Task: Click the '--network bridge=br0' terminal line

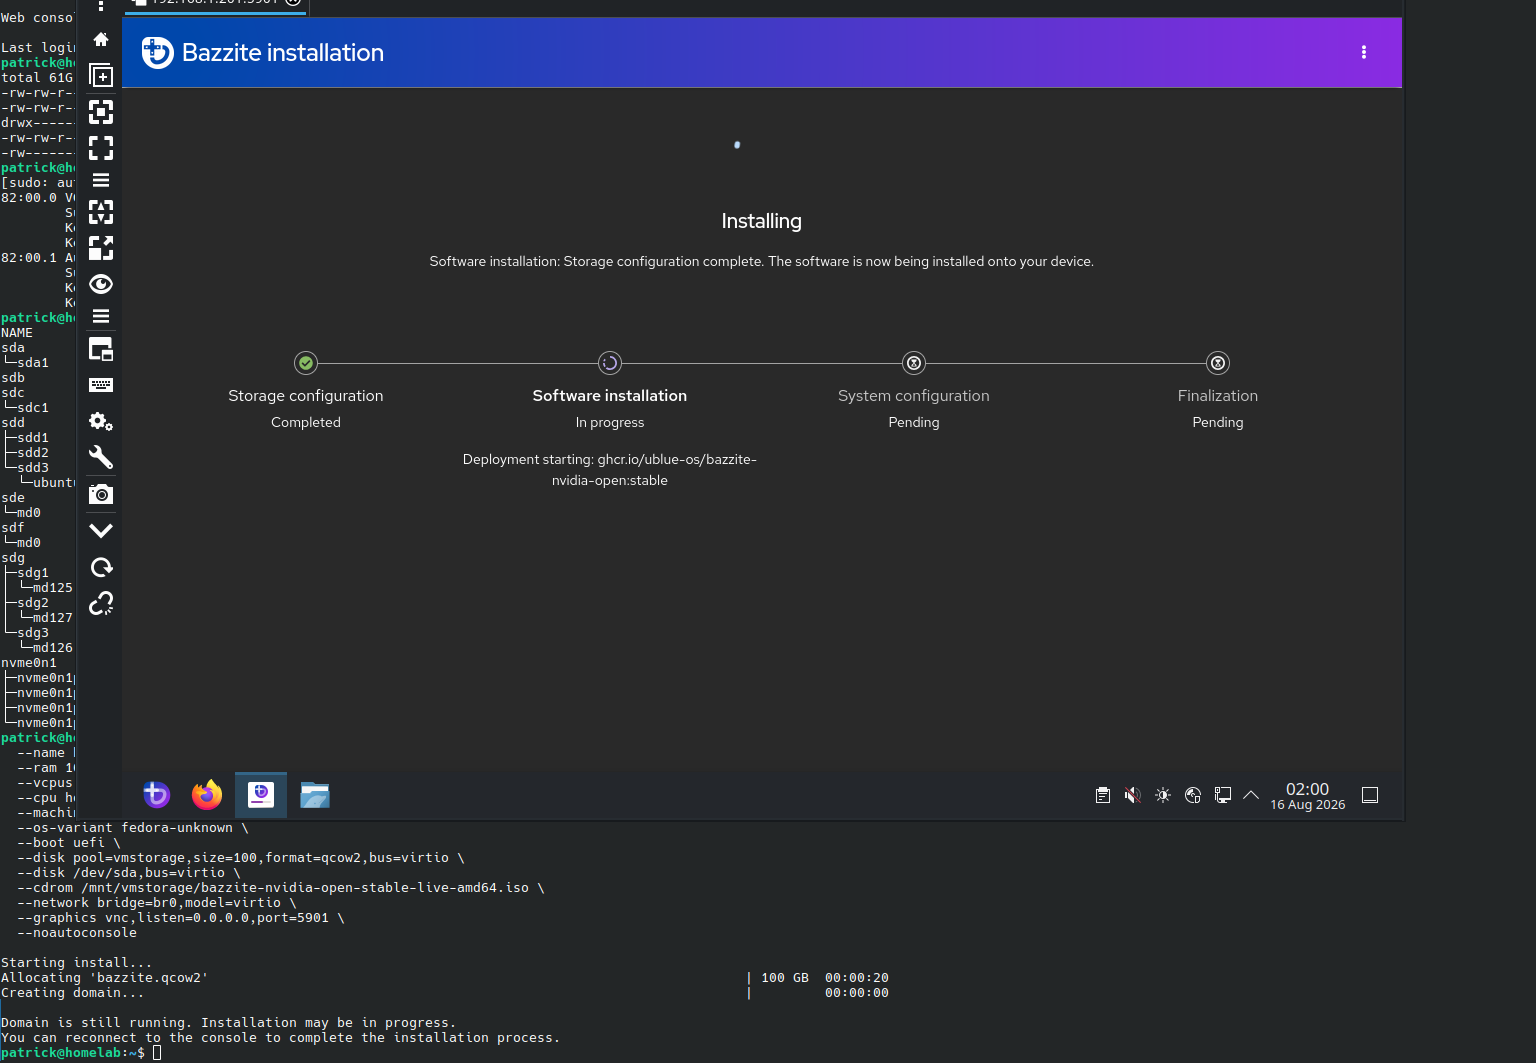Action: coord(157,903)
